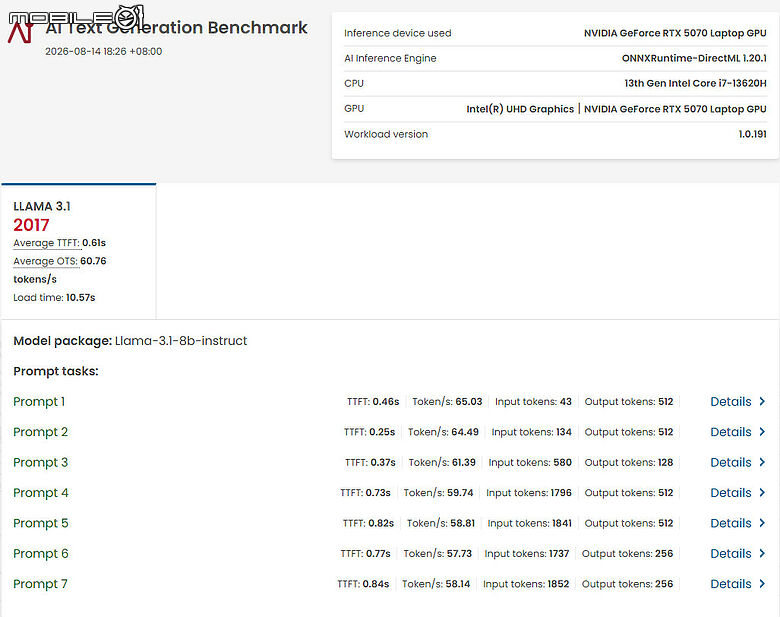The width and height of the screenshot is (780, 617).
Task: Click Prompt 6 Token/s 57.73 value
Action: (459, 553)
